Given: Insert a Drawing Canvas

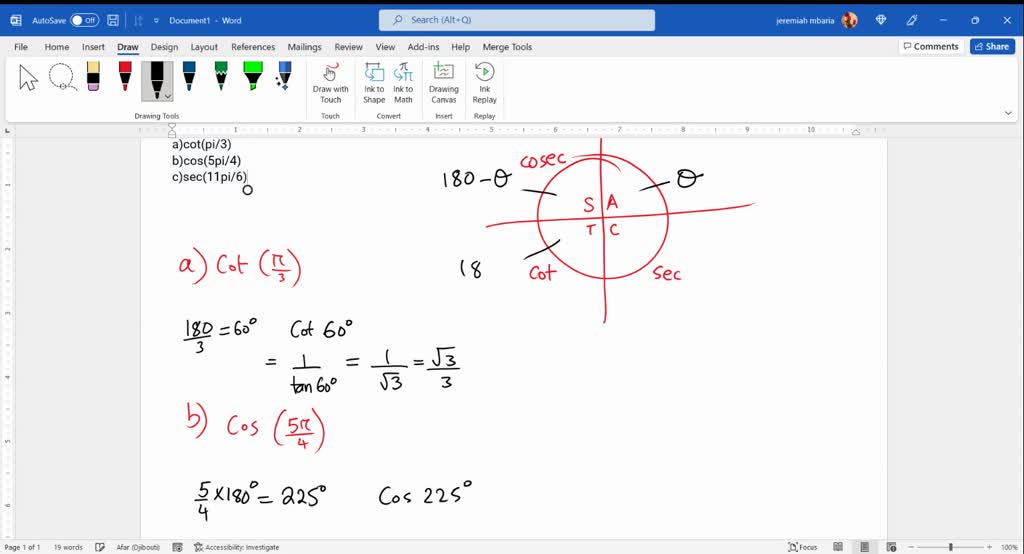Looking at the screenshot, I should pyautogui.click(x=443, y=83).
